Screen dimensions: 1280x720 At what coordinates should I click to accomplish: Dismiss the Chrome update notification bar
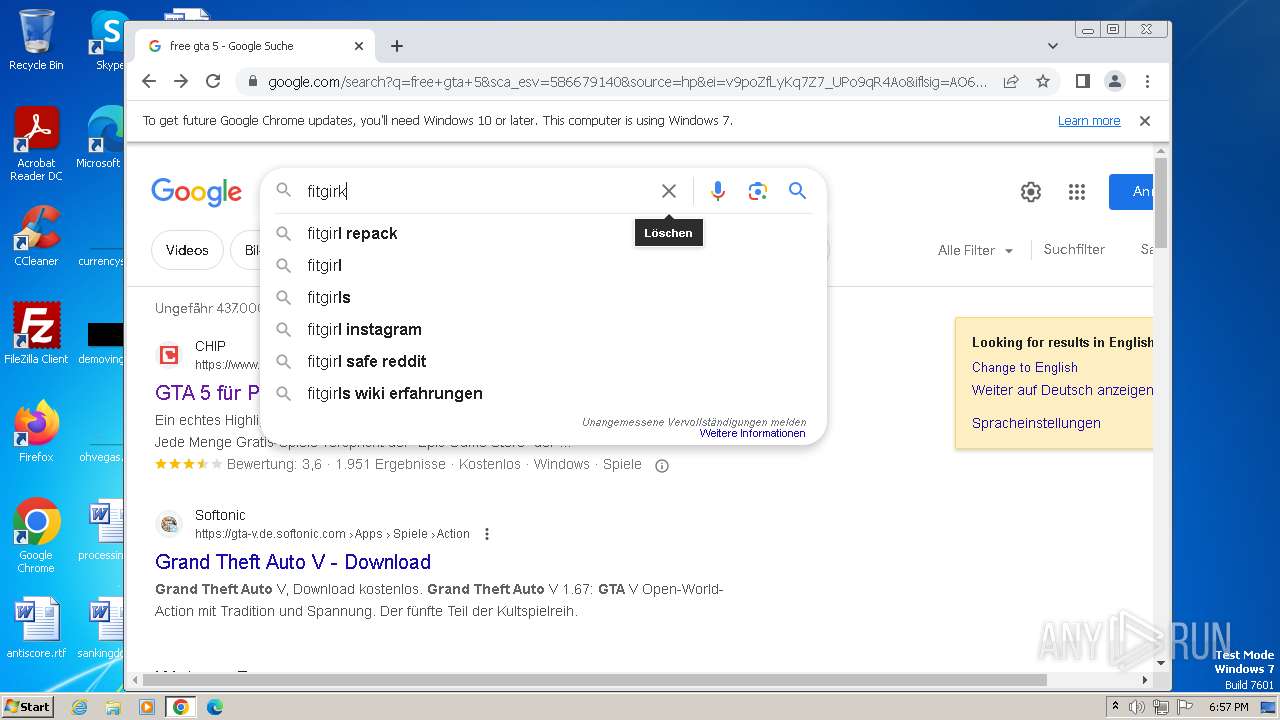(1145, 121)
